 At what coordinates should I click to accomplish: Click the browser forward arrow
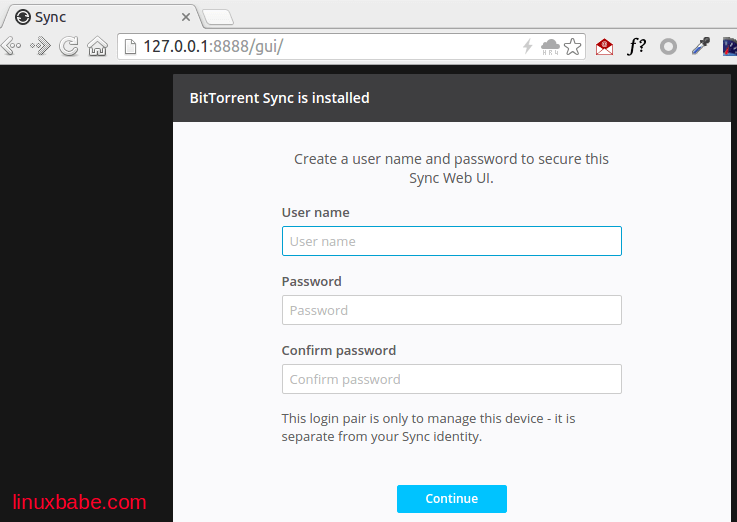tap(40, 46)
